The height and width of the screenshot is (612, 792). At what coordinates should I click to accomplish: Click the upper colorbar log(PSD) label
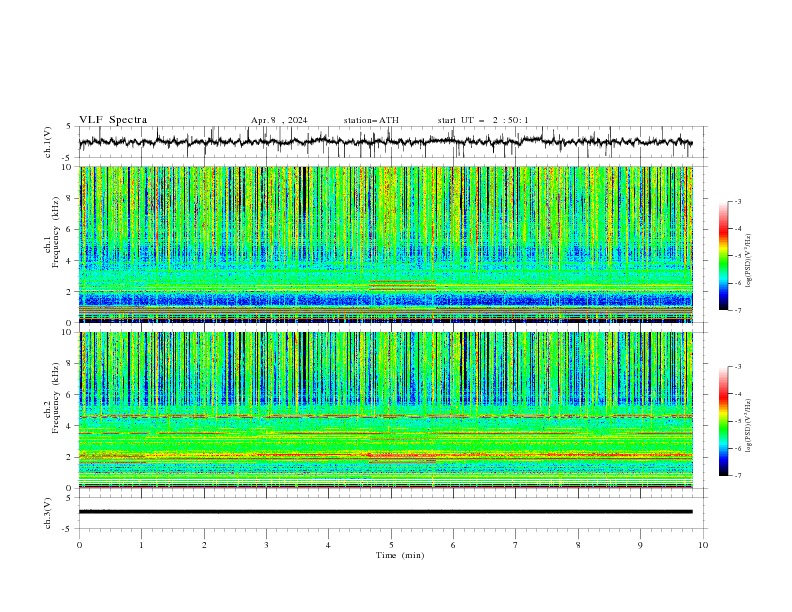[749, 261]
